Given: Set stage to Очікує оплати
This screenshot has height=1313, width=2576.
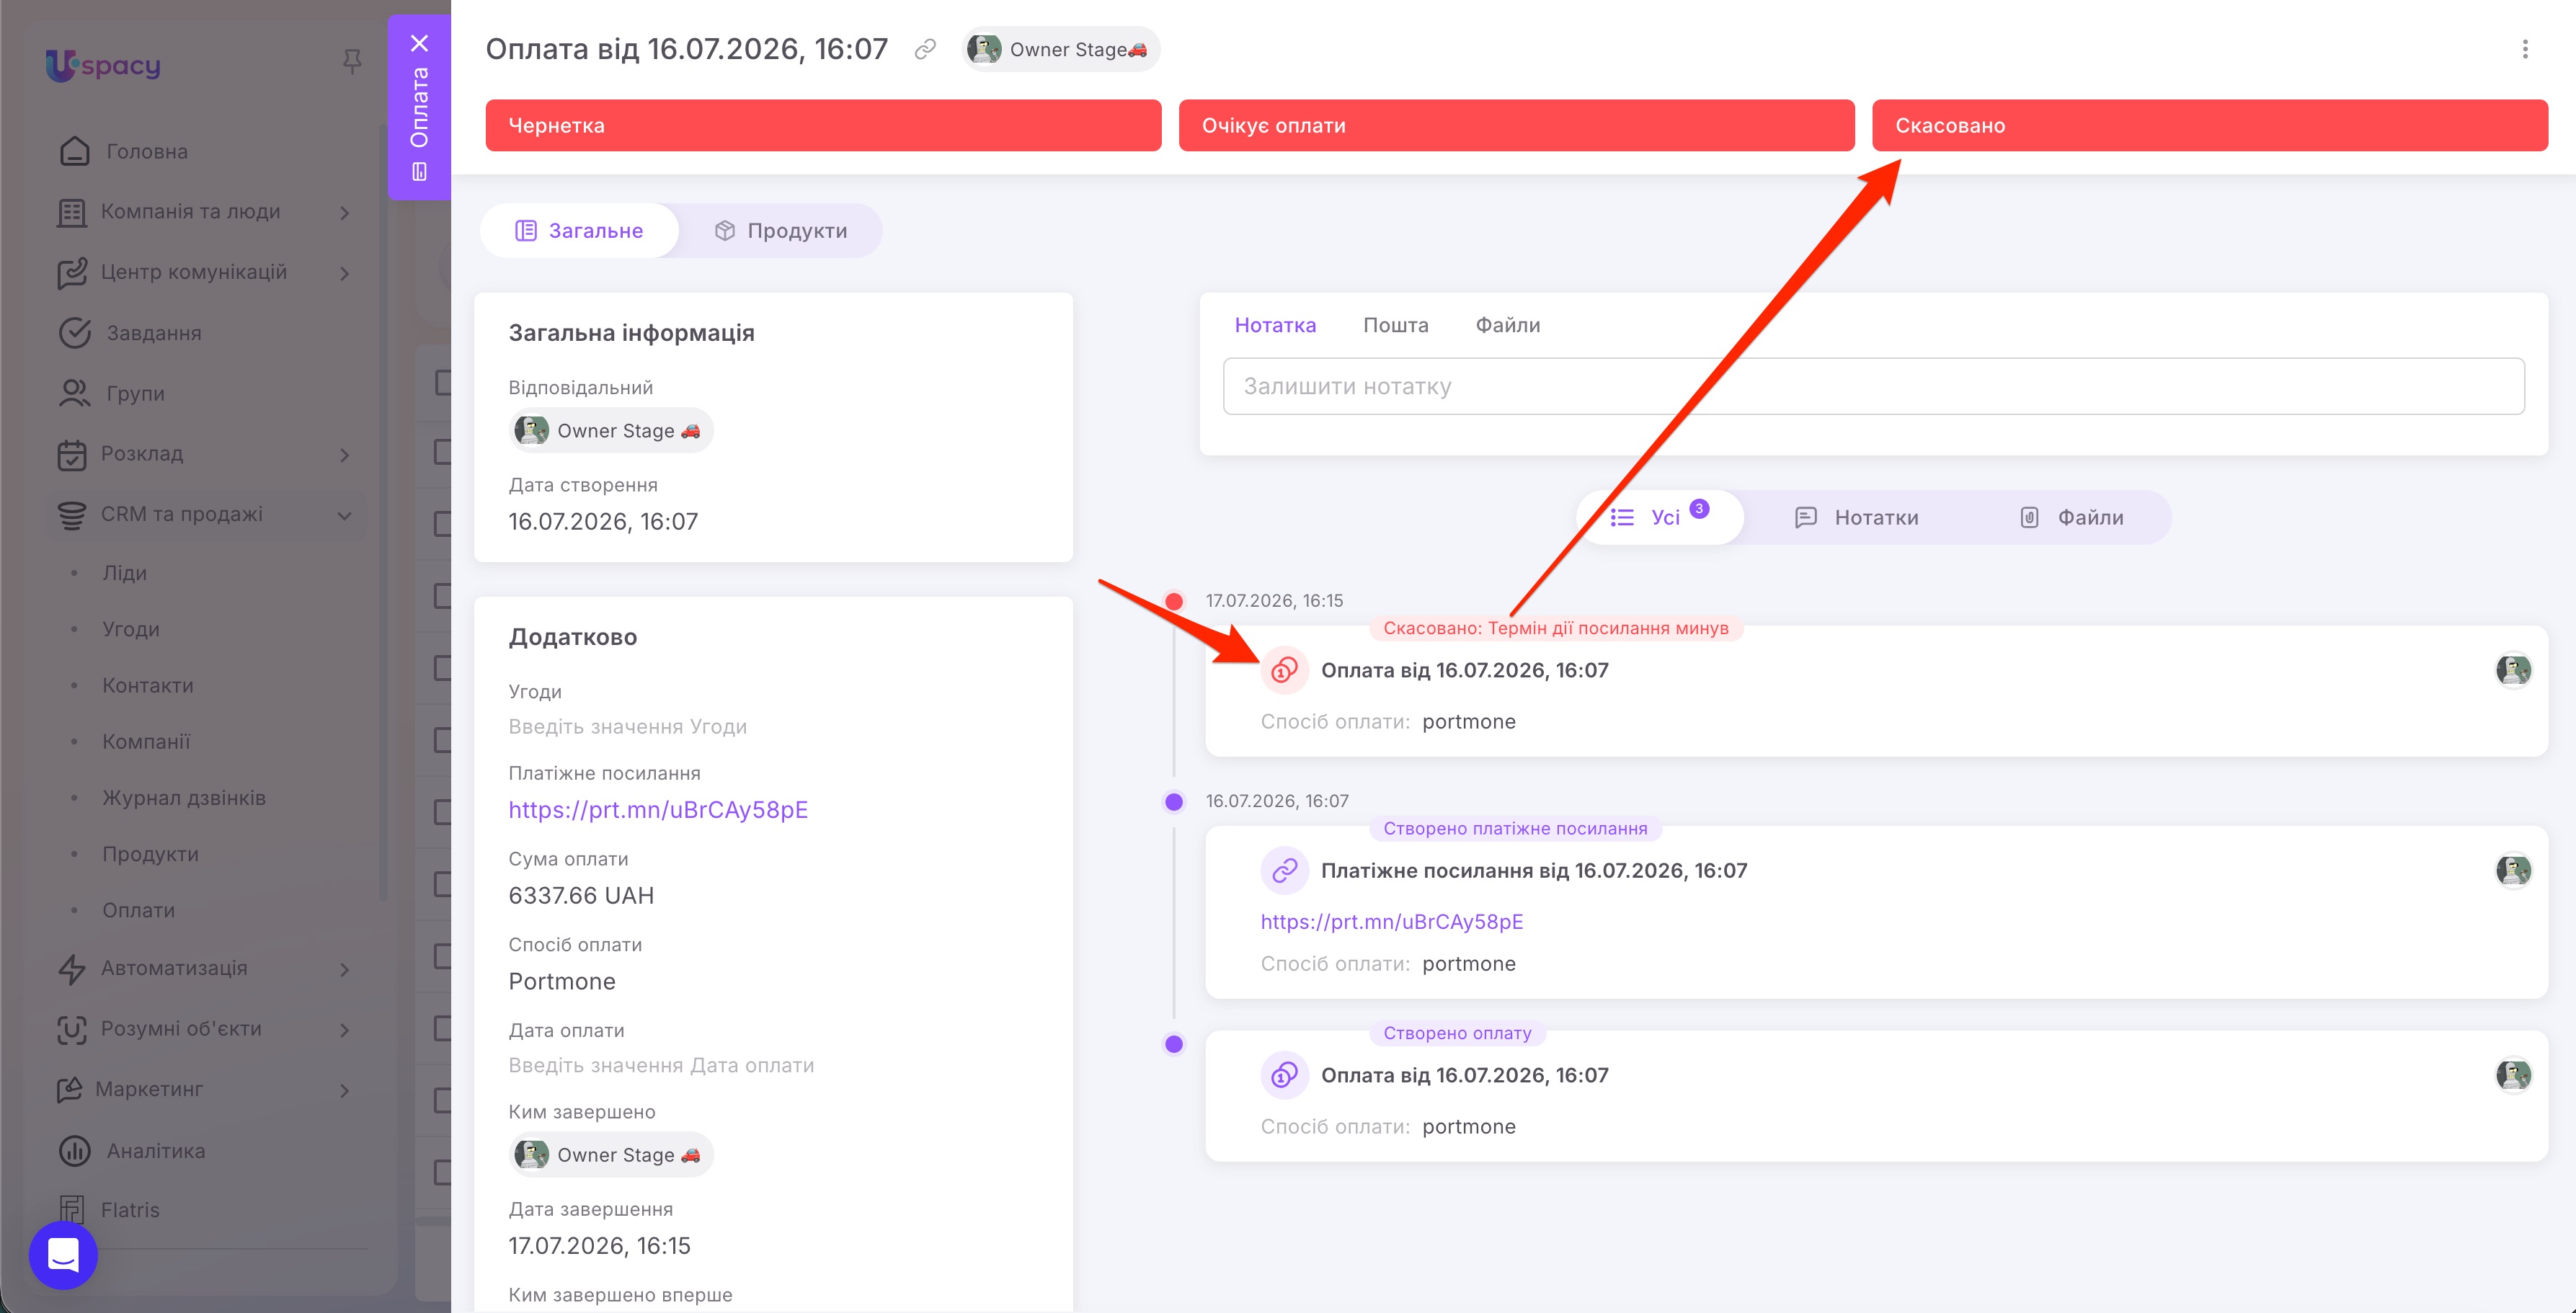Looking at the screenshot, I should pos(1516,125).
